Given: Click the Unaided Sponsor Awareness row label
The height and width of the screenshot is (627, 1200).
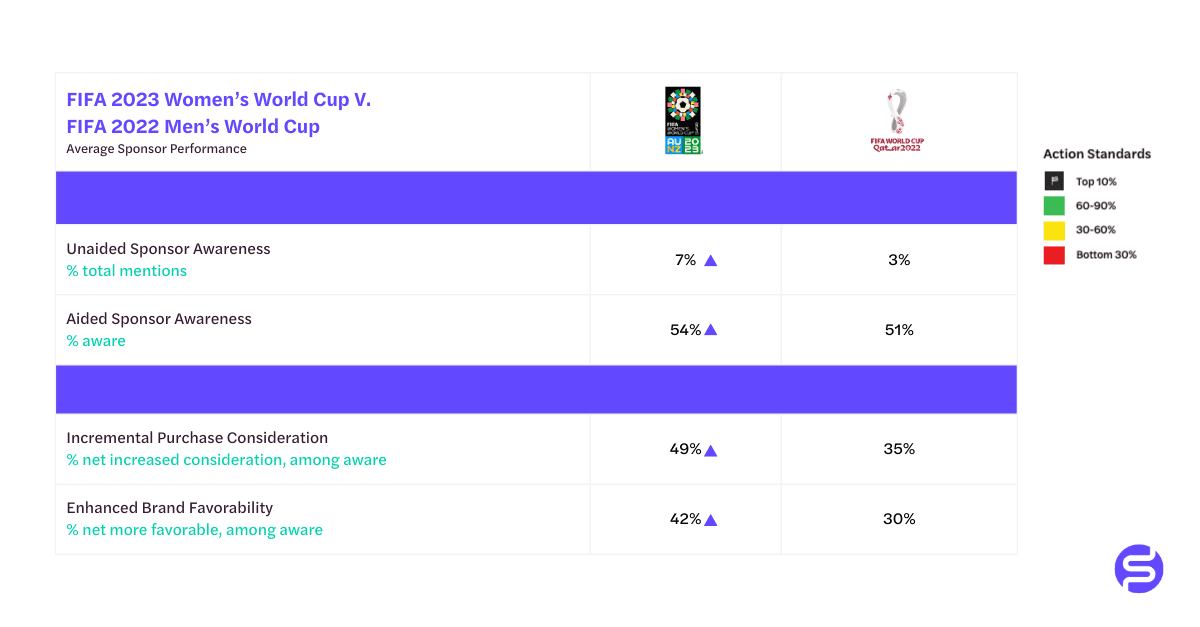Looking at the screenshot, I should tap(168, 249).
